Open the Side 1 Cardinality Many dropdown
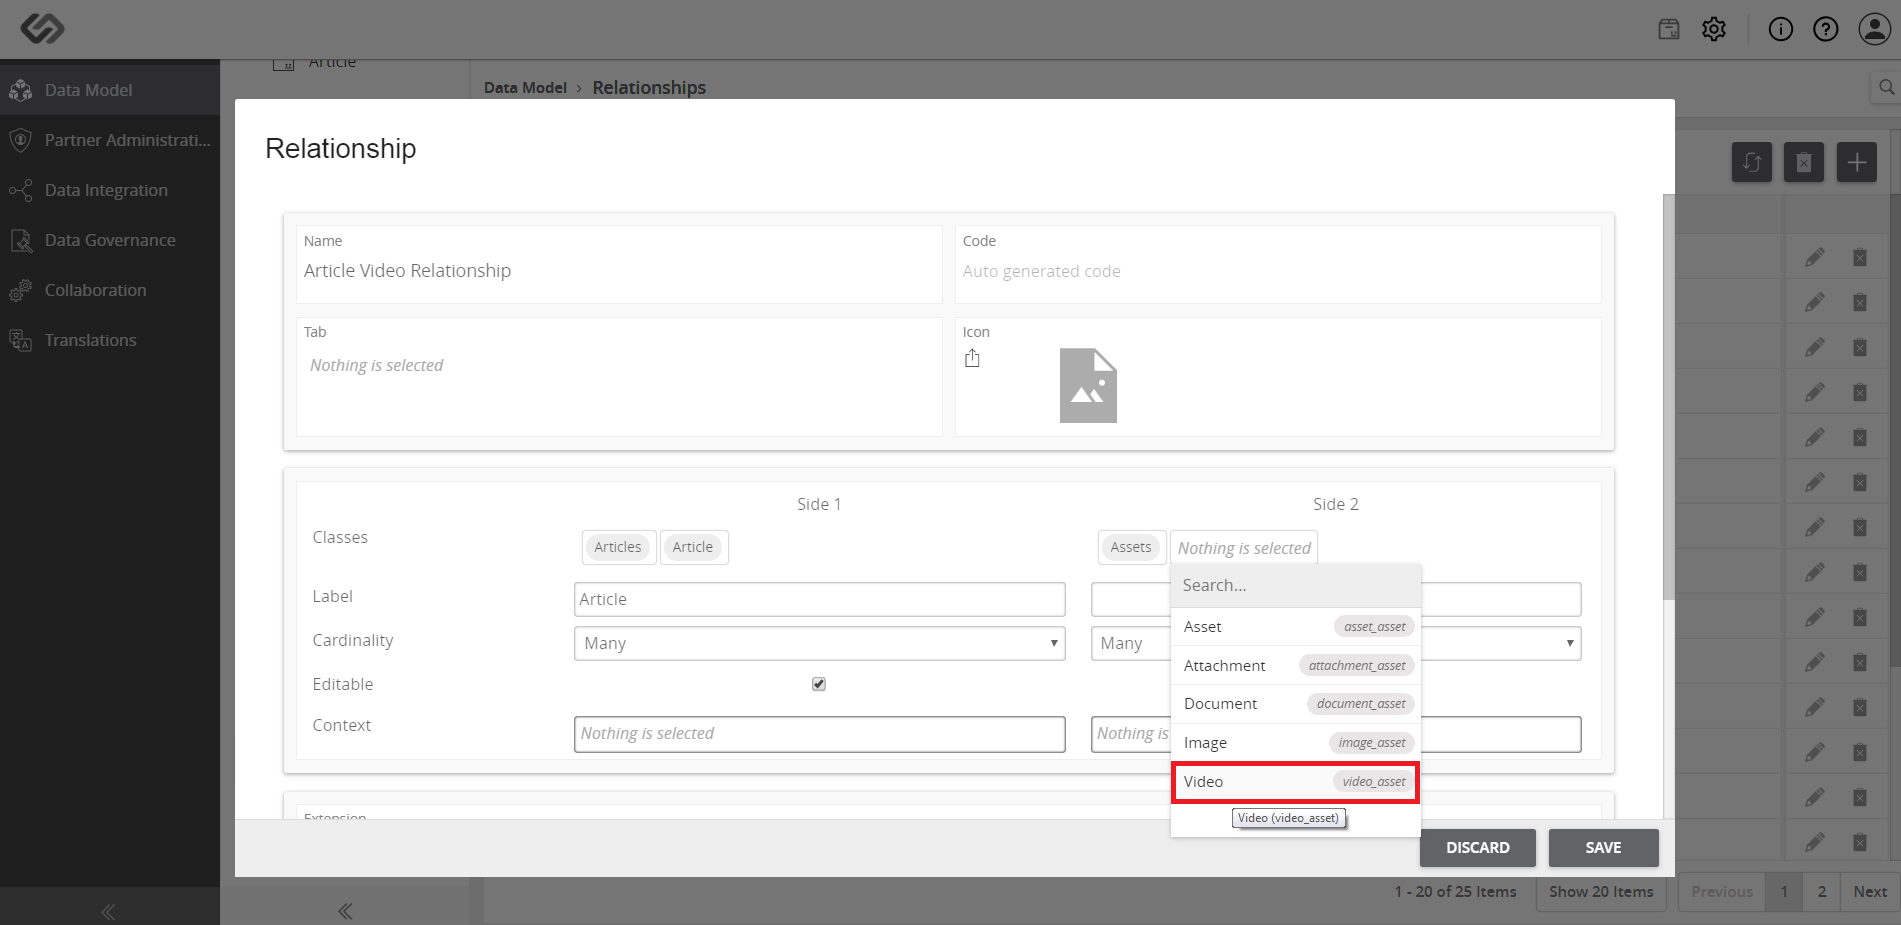 [x=819, y=643]
